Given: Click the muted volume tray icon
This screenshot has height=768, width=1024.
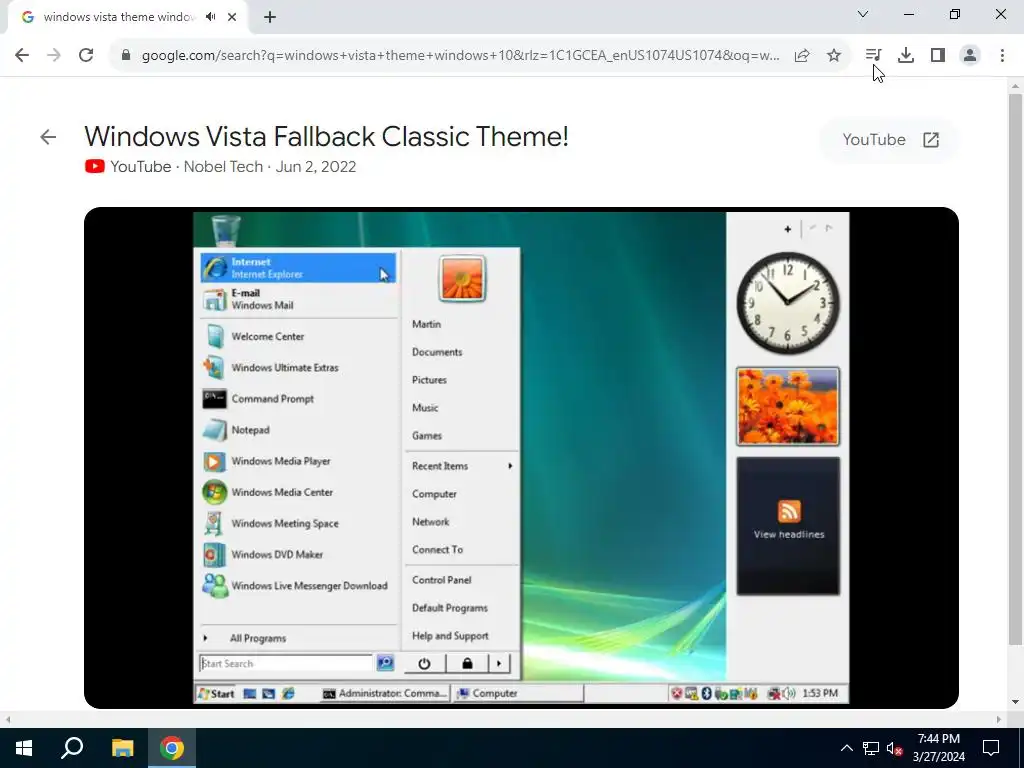Looking at the screenshot, I should pyautogui.click(x=894, y=748).
